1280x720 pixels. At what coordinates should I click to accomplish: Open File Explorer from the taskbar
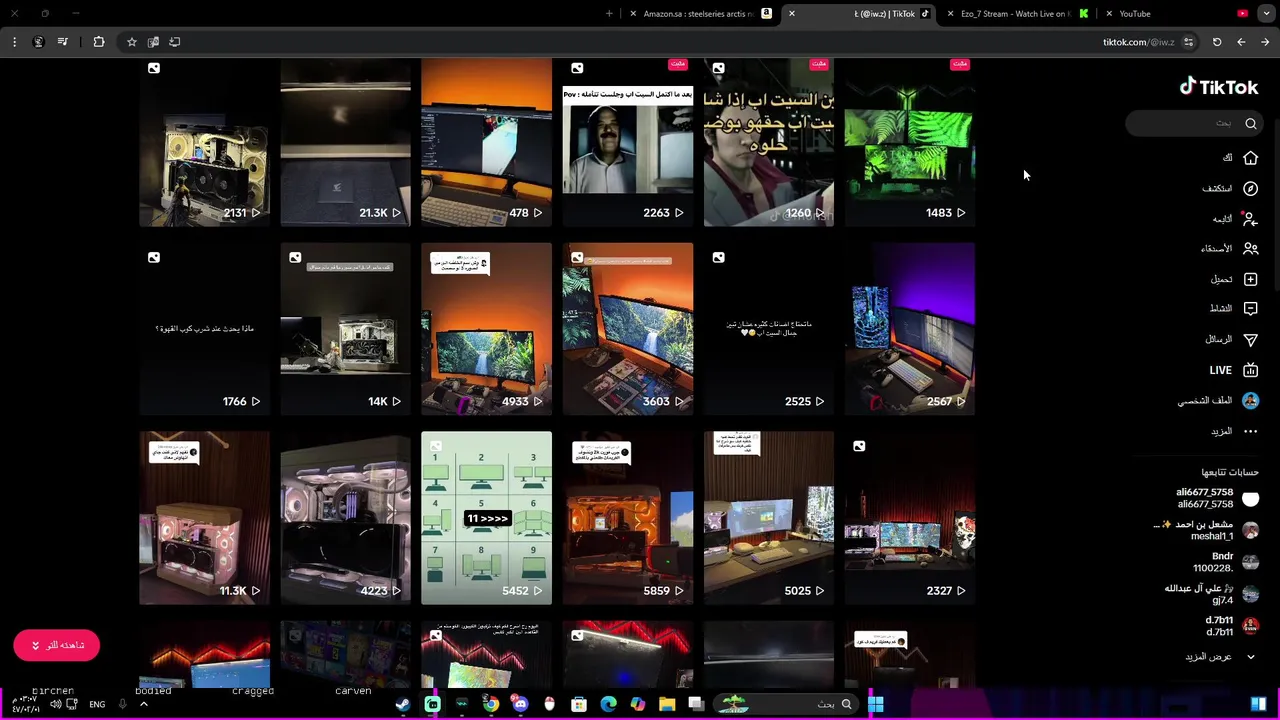[x=667, y=704]
